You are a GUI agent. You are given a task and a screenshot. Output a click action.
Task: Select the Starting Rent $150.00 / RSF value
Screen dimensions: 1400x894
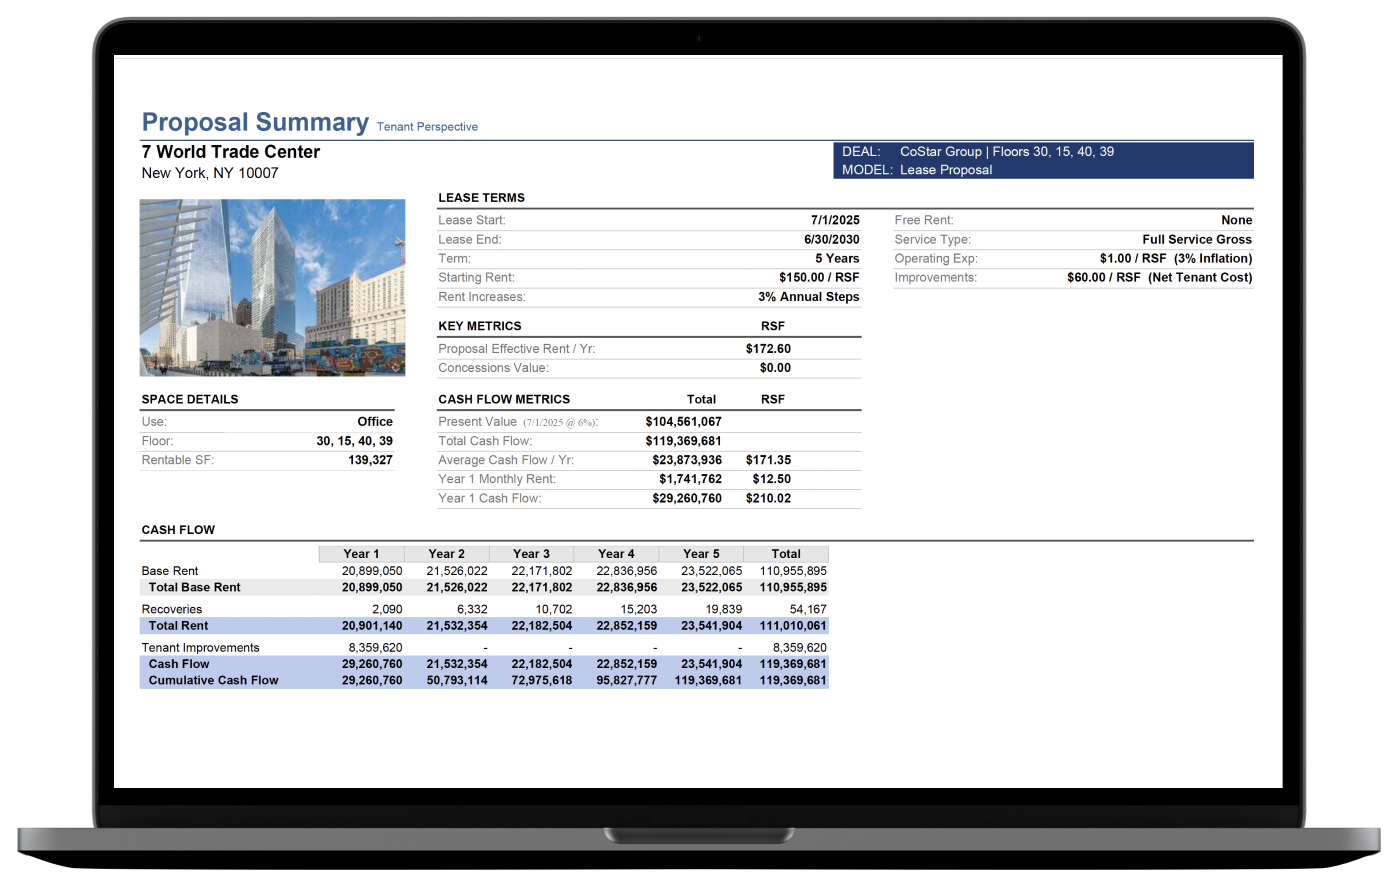(x=818, y=277)
